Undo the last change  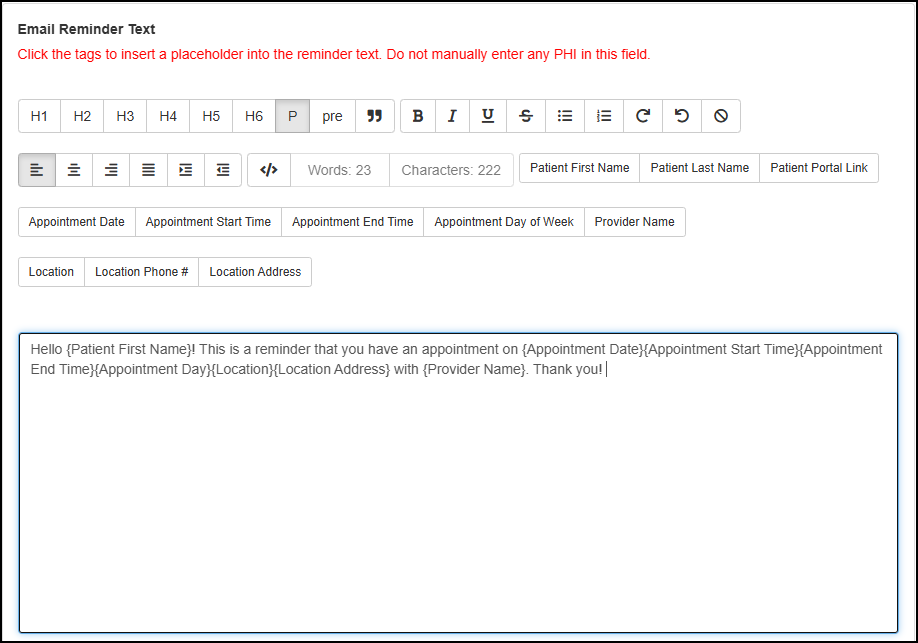681,115
